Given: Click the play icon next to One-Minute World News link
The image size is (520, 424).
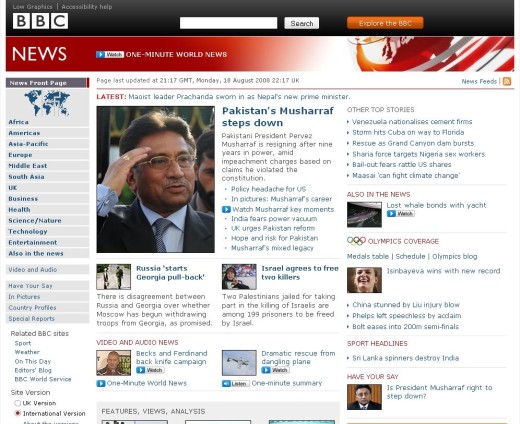Looking at the screenshot, I should [101, 383].
